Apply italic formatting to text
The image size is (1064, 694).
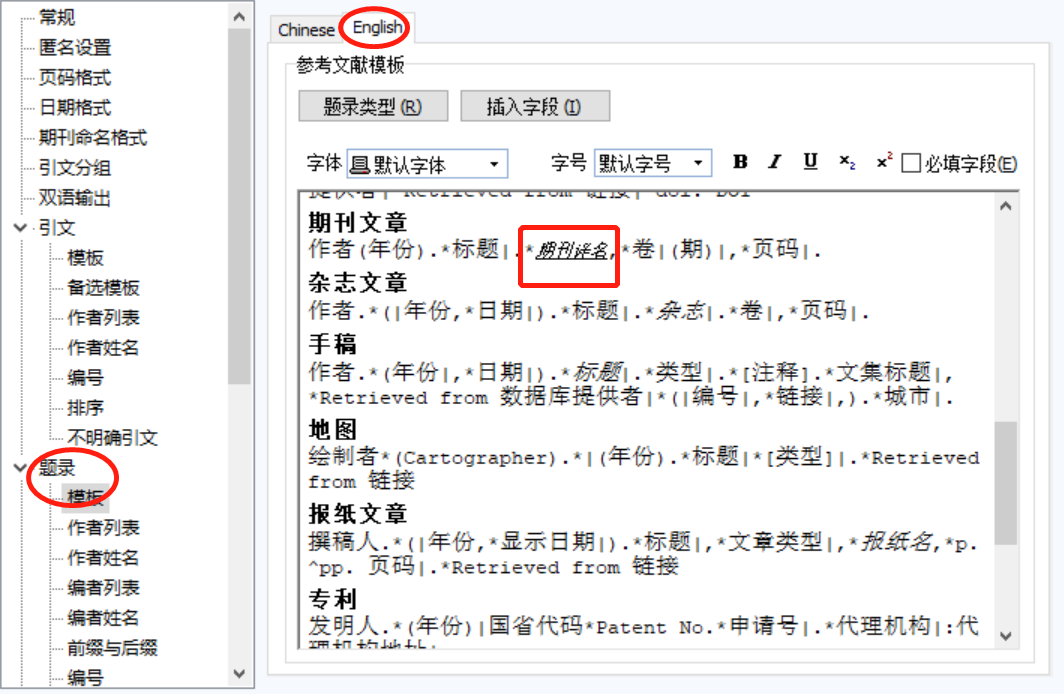pos(774,163)
